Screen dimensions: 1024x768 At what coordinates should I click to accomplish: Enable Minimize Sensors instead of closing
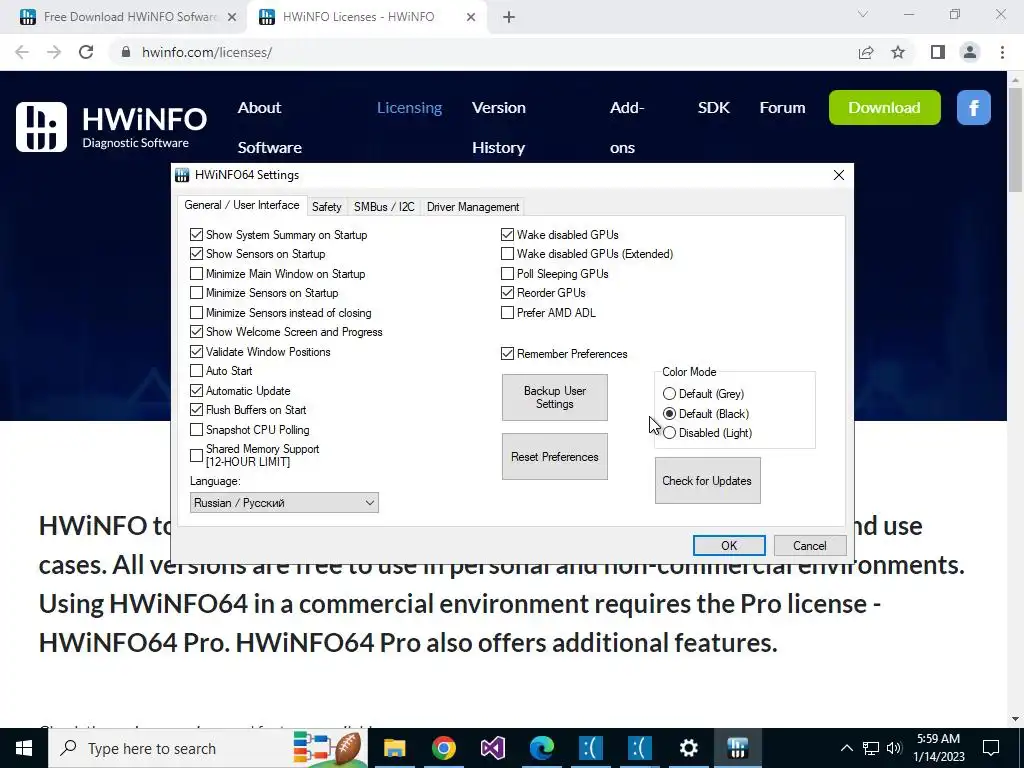tap(196, 313)
